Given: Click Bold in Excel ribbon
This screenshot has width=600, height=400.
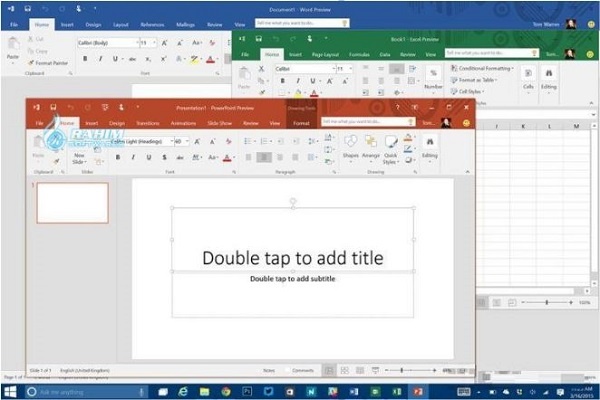Looking at the screenshot, I should [x=282, y=81].
